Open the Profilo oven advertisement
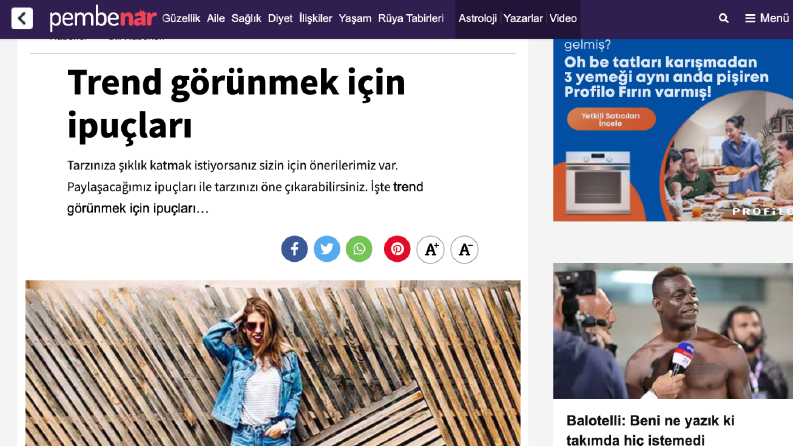793x446 pixels. click(x=673, y=130)
